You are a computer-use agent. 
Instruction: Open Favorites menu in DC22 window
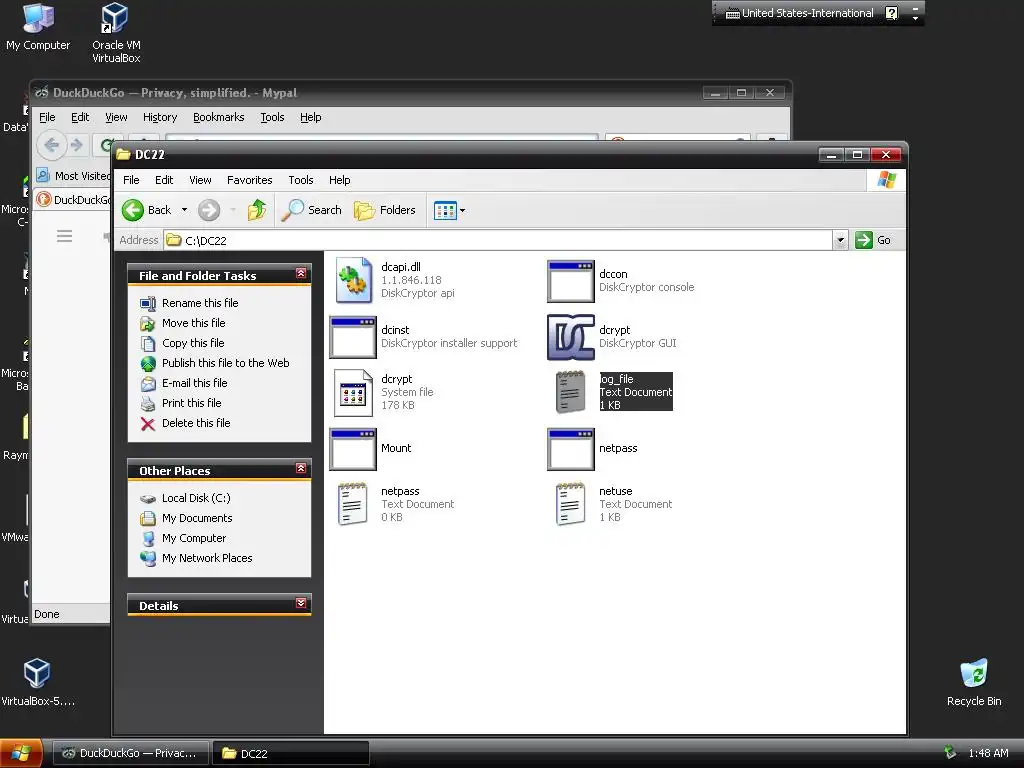tap(249, 180)
